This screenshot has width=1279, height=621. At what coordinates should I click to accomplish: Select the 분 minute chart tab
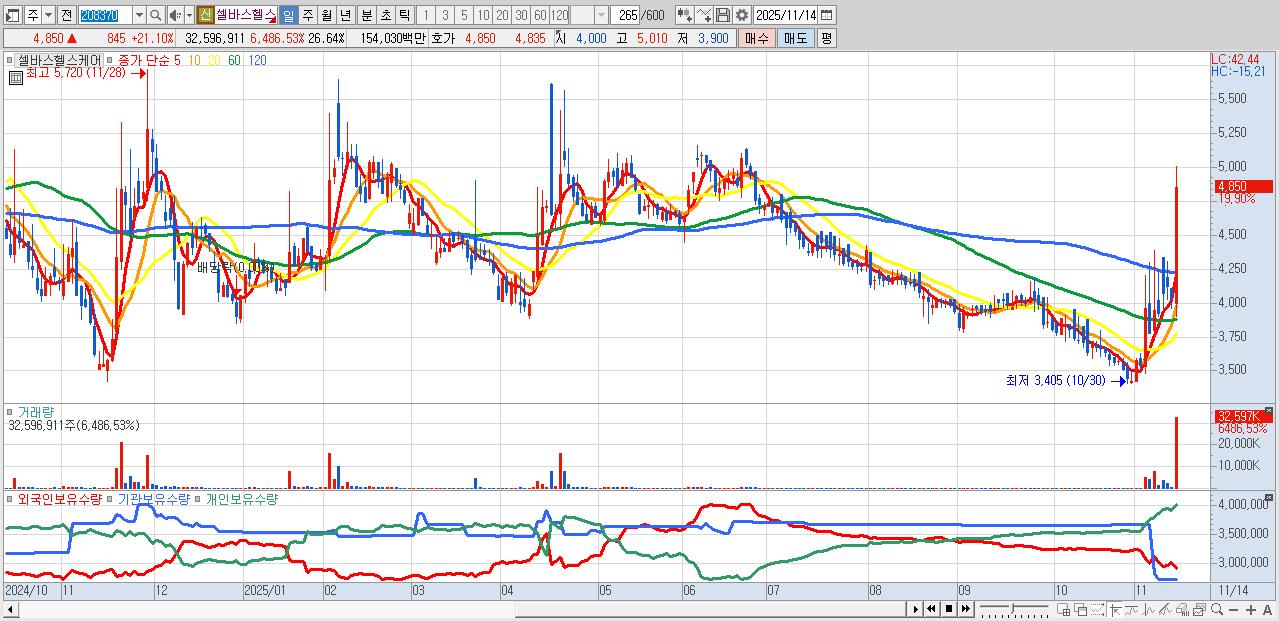click(x=366, y=15)
